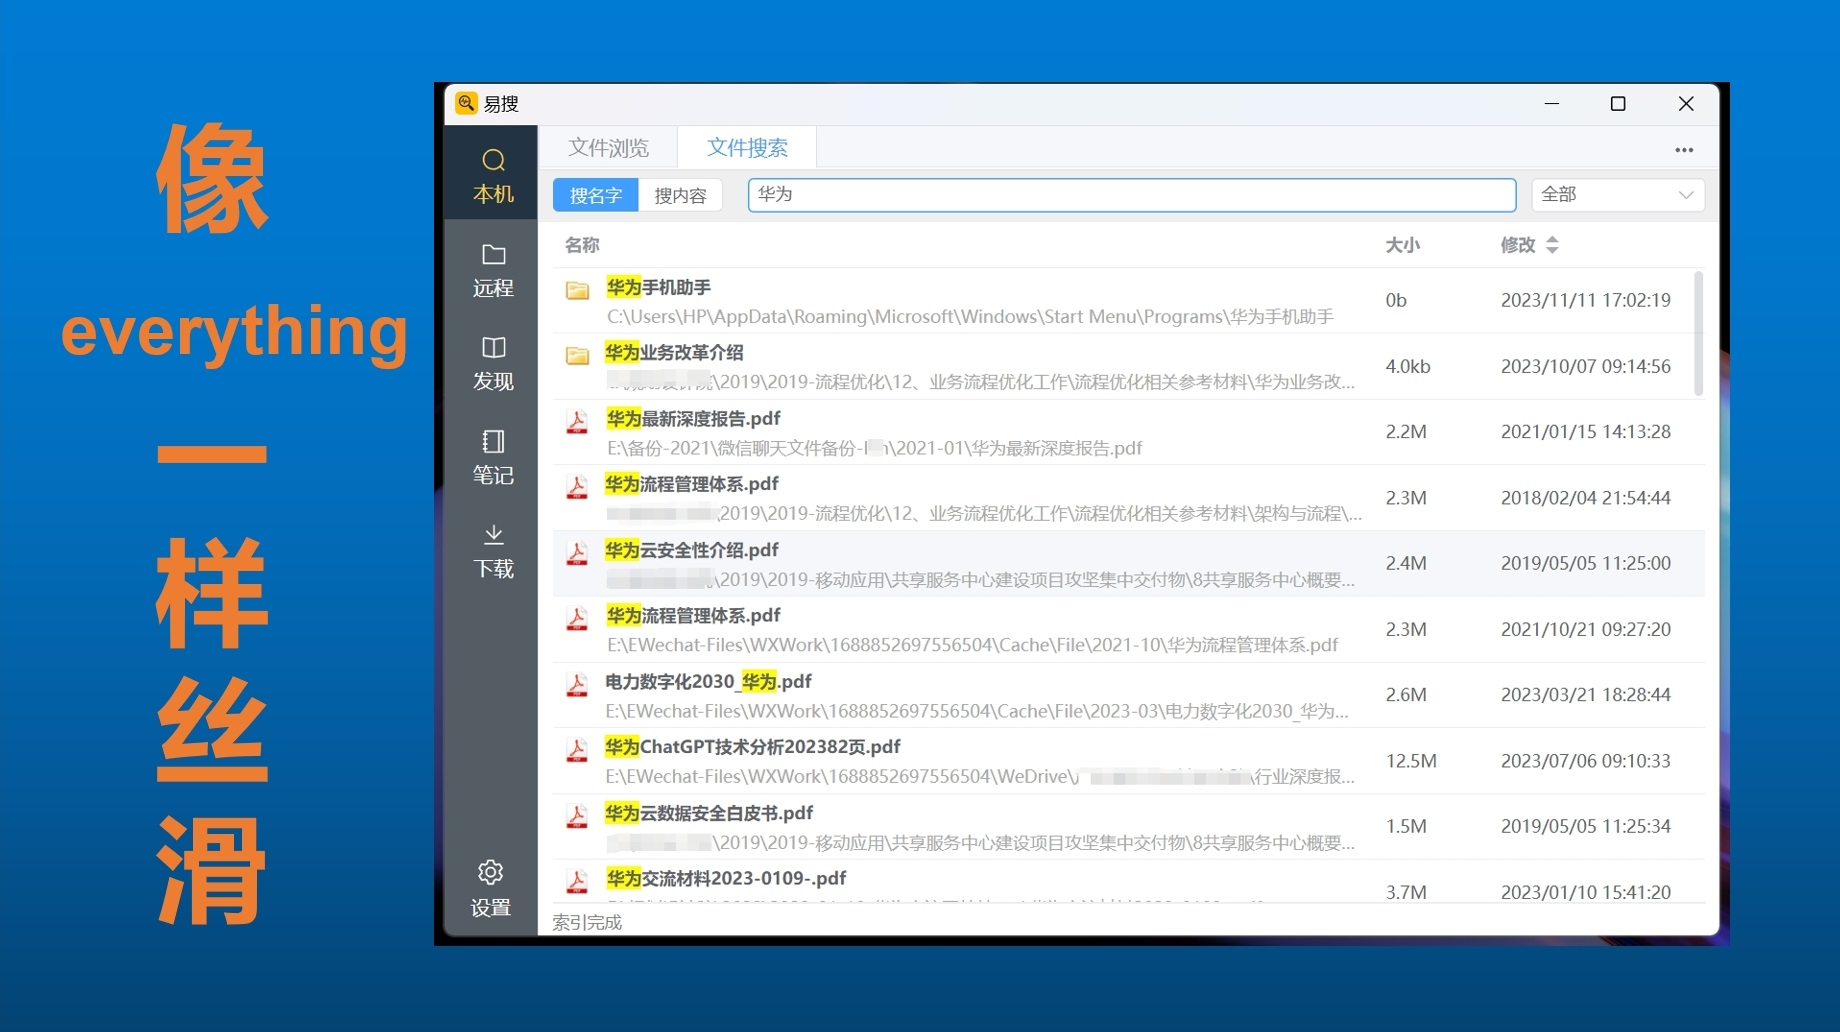Select file name 华为交流材料2023-0109-.pdf
Viewport: 1840px width, 1032px height.
point(725,878)
